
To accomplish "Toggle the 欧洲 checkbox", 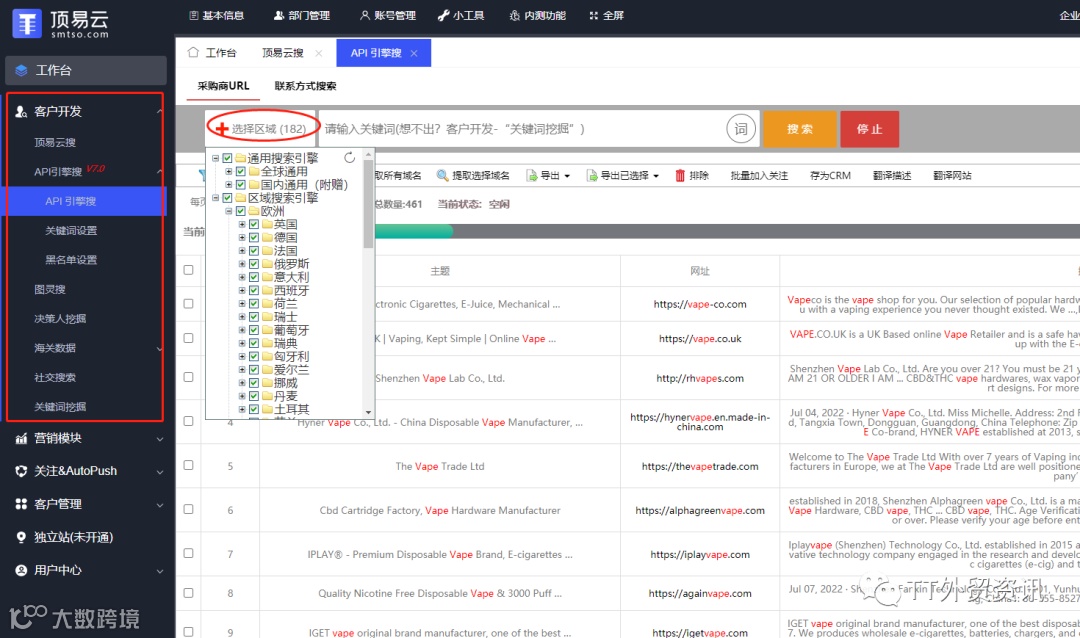I will (240, 211).
